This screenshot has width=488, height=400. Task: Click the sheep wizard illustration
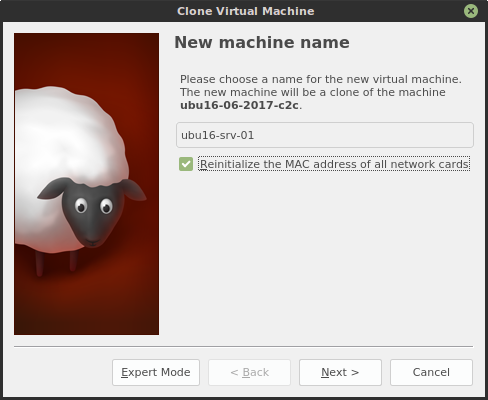pyautogui.click(x=86, y=184)
